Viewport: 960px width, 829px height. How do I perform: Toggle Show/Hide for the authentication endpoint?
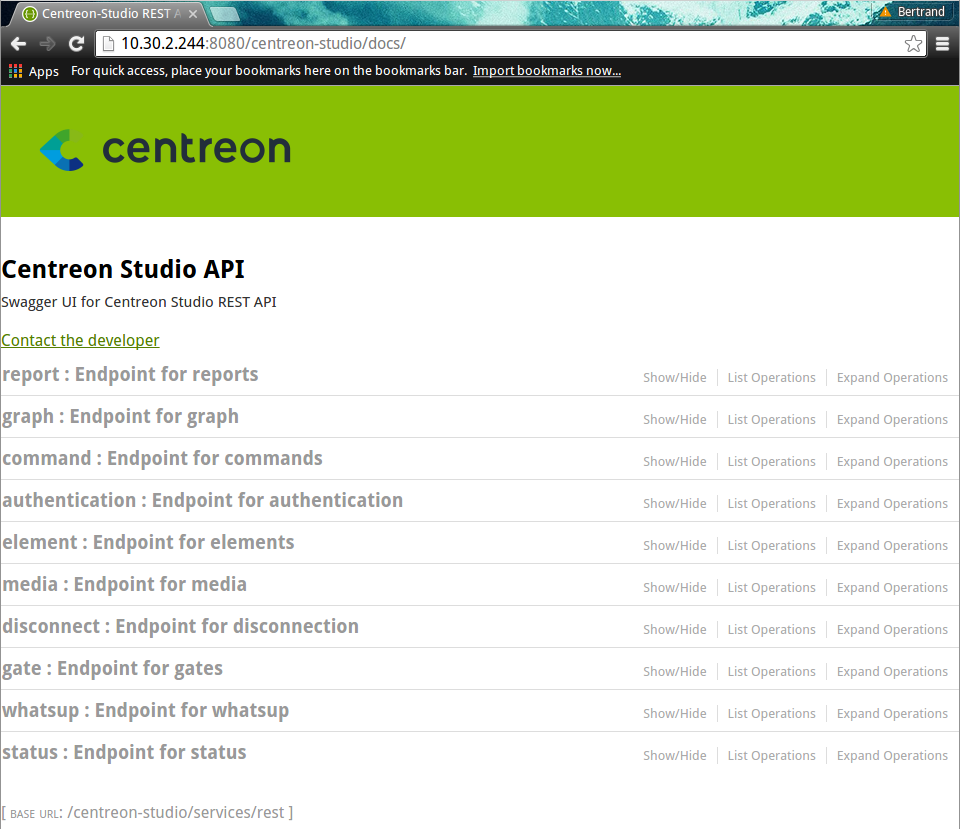(x=674, y=503)
